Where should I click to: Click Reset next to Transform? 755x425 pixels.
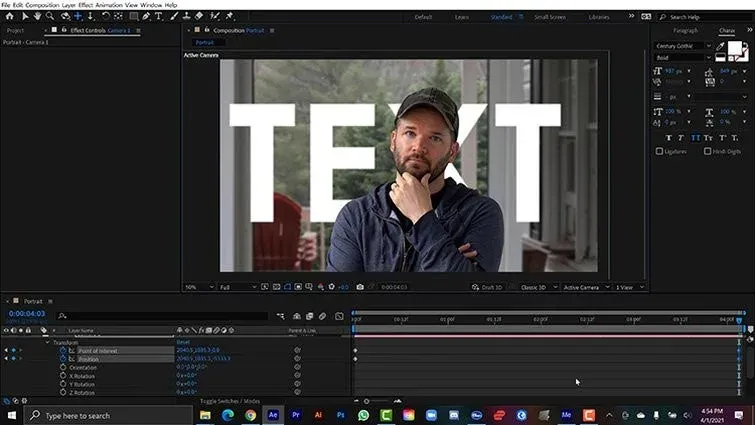(183, 342)
